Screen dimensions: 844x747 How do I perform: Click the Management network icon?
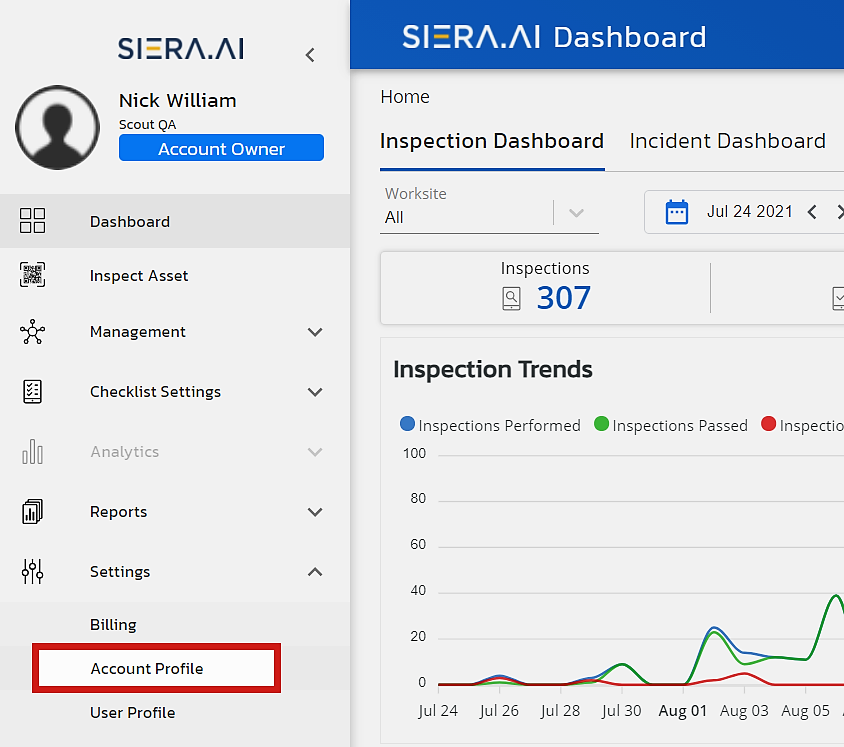(x=33, y=331)
